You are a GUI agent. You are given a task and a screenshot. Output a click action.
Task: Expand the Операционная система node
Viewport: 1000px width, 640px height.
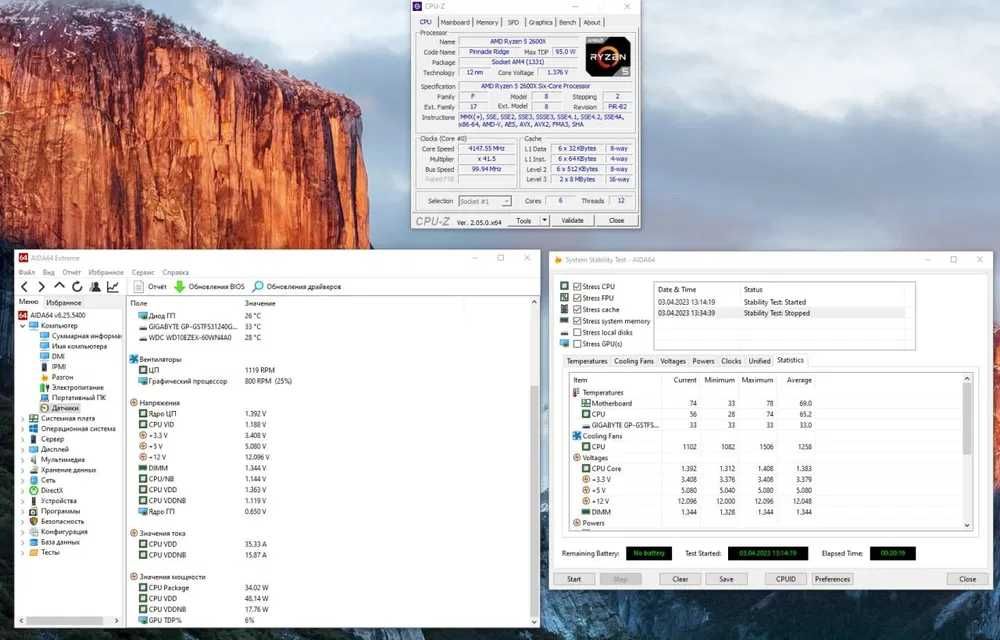[x=23, y=429]
